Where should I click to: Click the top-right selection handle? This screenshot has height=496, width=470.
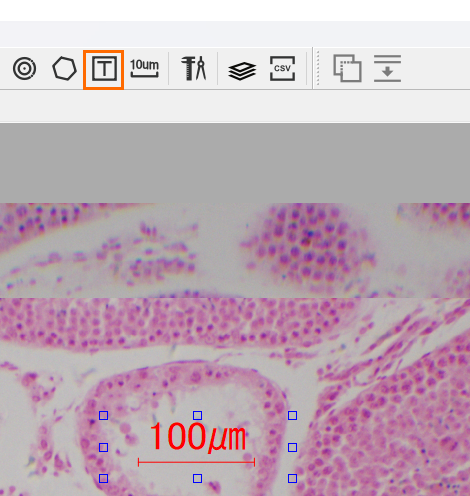pos(292,415)
